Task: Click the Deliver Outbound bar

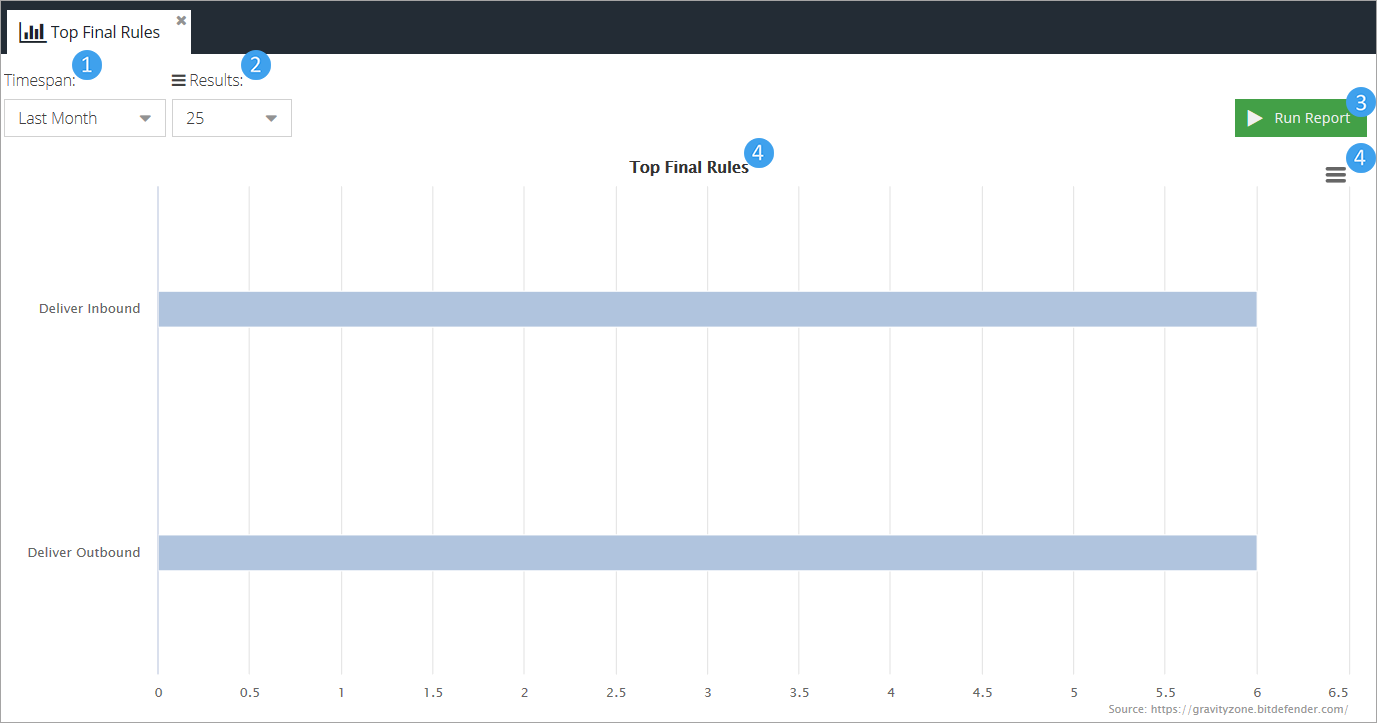Action: click(x=706, y=553)
